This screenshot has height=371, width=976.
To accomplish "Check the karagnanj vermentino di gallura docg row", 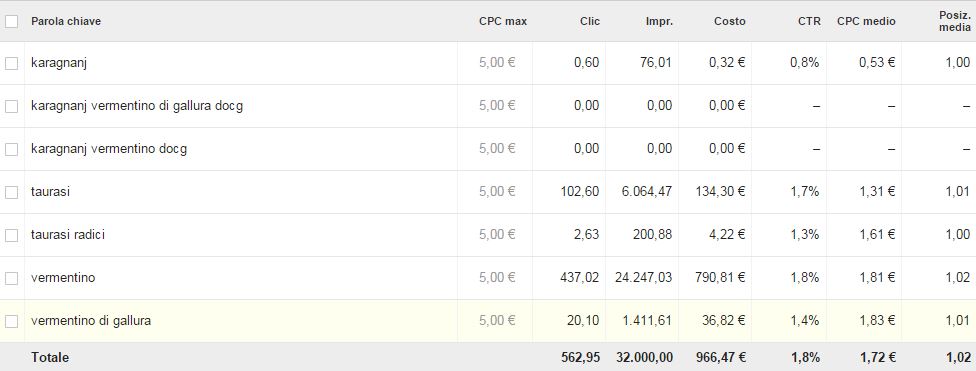I will pyautogui.click(x=11, y=106).
